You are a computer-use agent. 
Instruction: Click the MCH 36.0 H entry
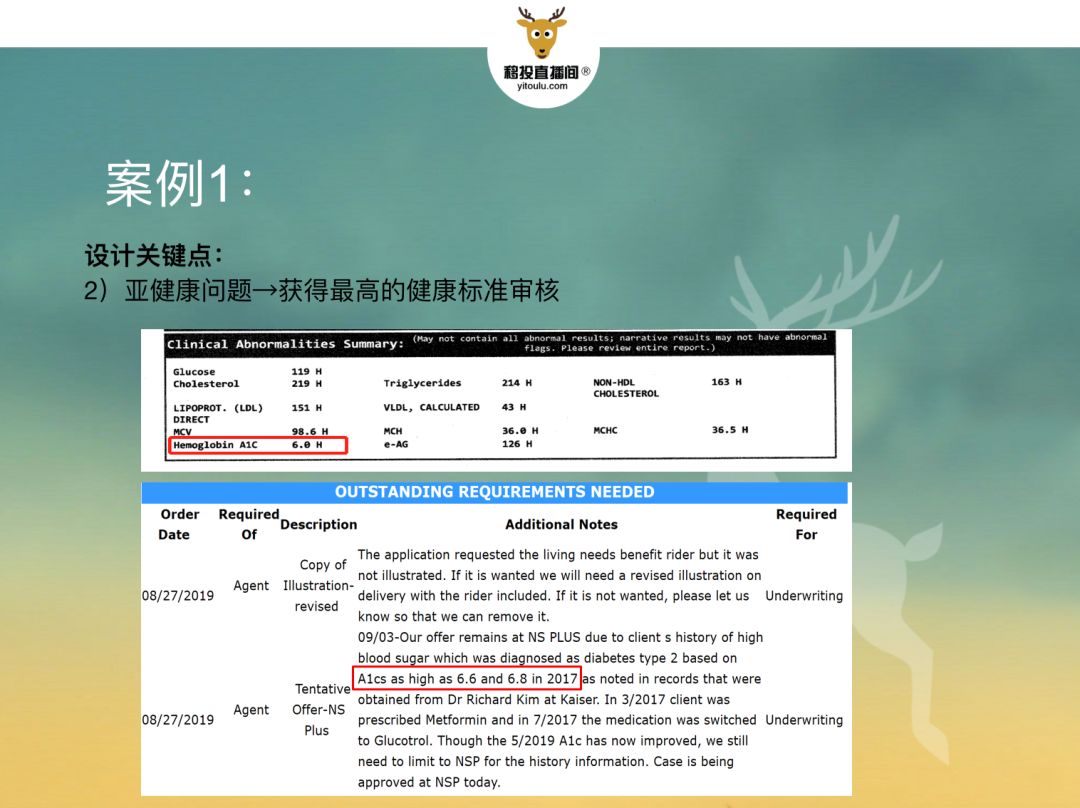tap(461, 431)
